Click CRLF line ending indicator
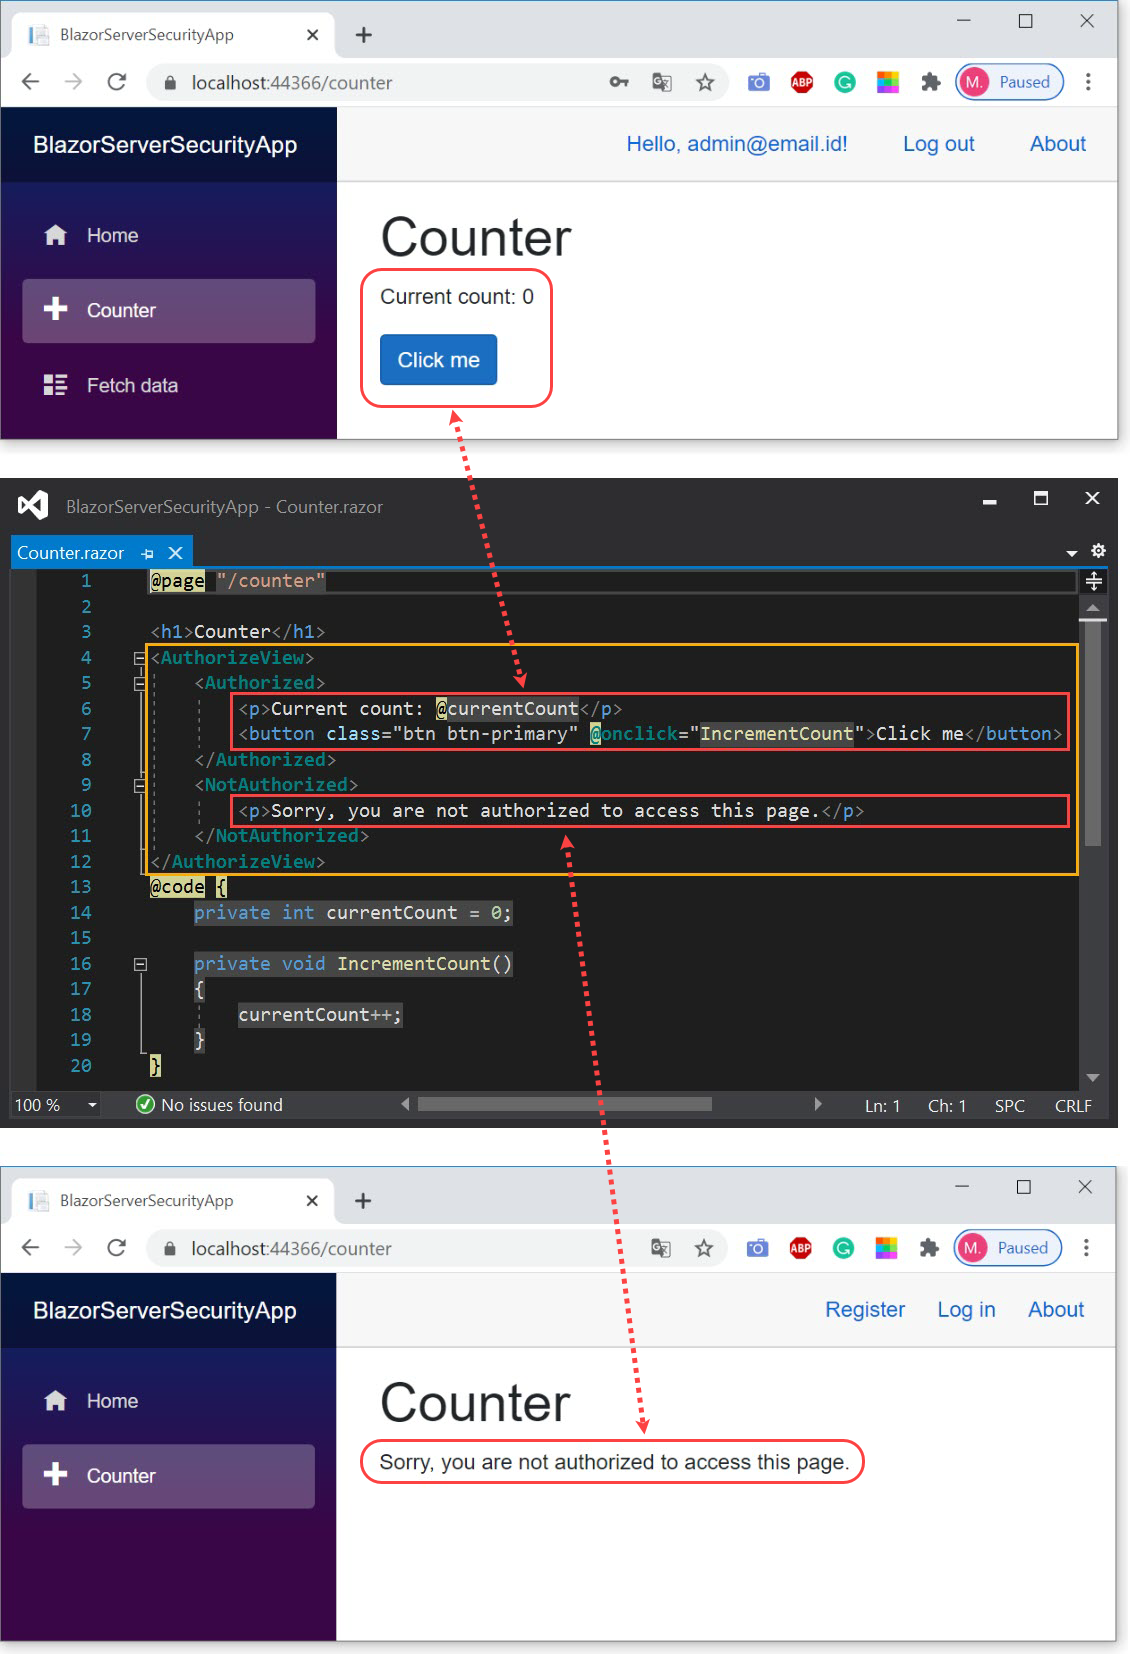The height and width of the screenshot is (1654, 1130). point(1073,1106)
